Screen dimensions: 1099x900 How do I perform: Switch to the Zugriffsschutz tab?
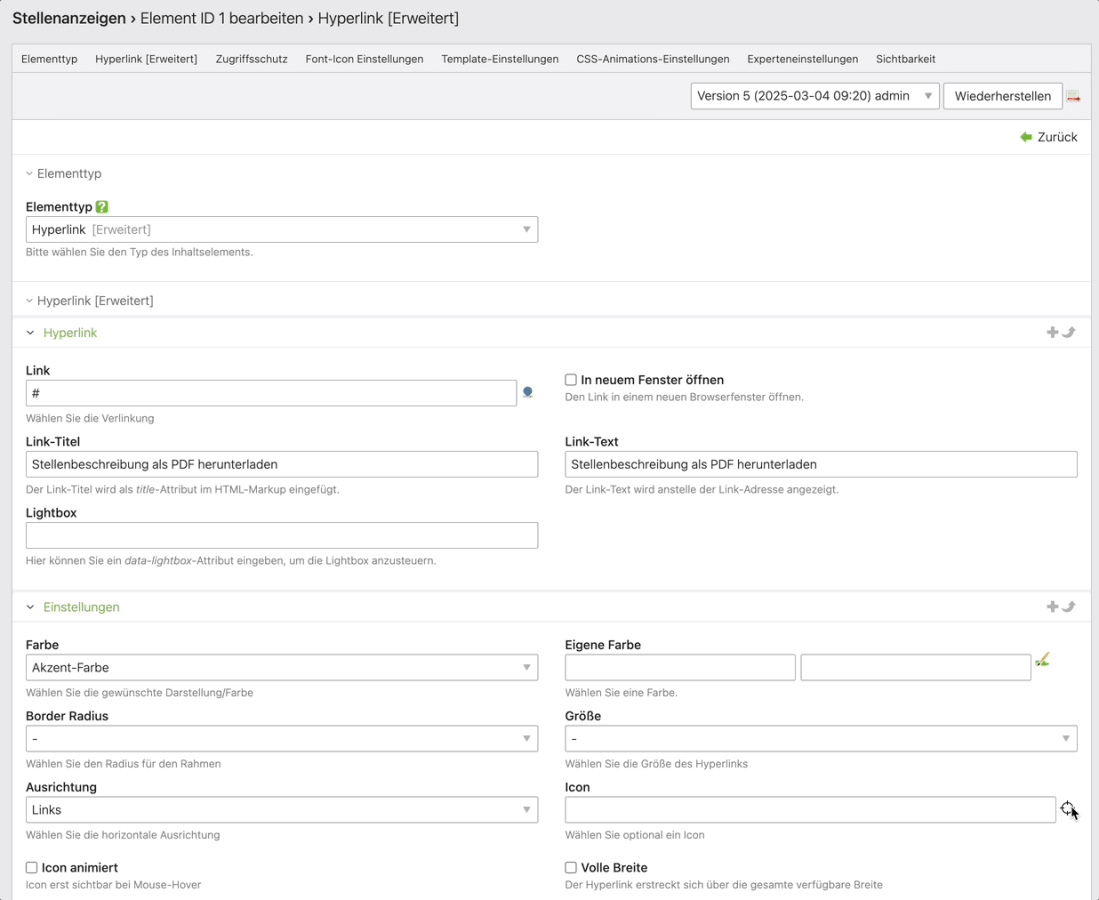pos(251,59)
